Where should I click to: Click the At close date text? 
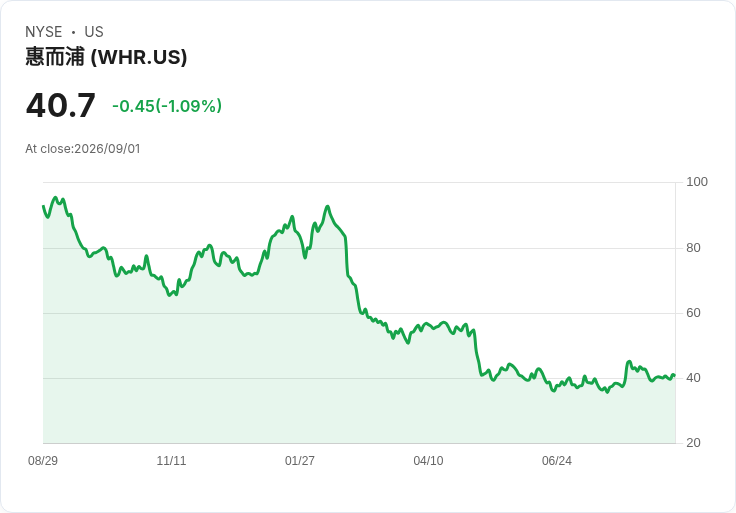pyautogui.click(x=83, y=149)
